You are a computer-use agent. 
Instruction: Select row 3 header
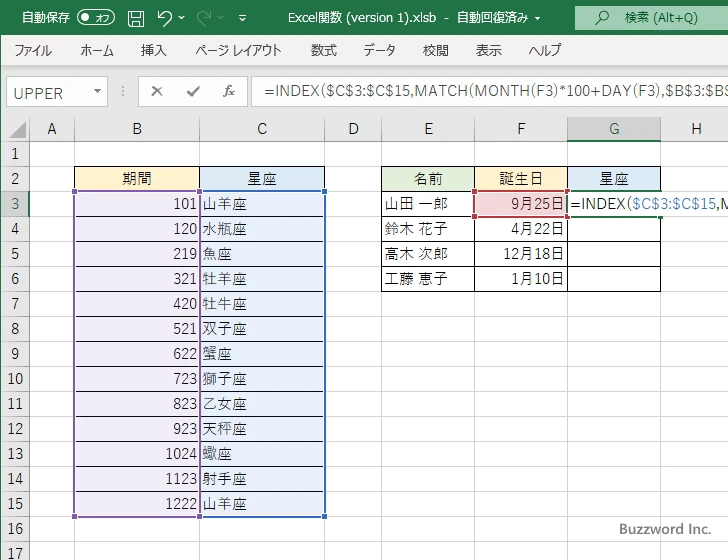coord(15,204)
